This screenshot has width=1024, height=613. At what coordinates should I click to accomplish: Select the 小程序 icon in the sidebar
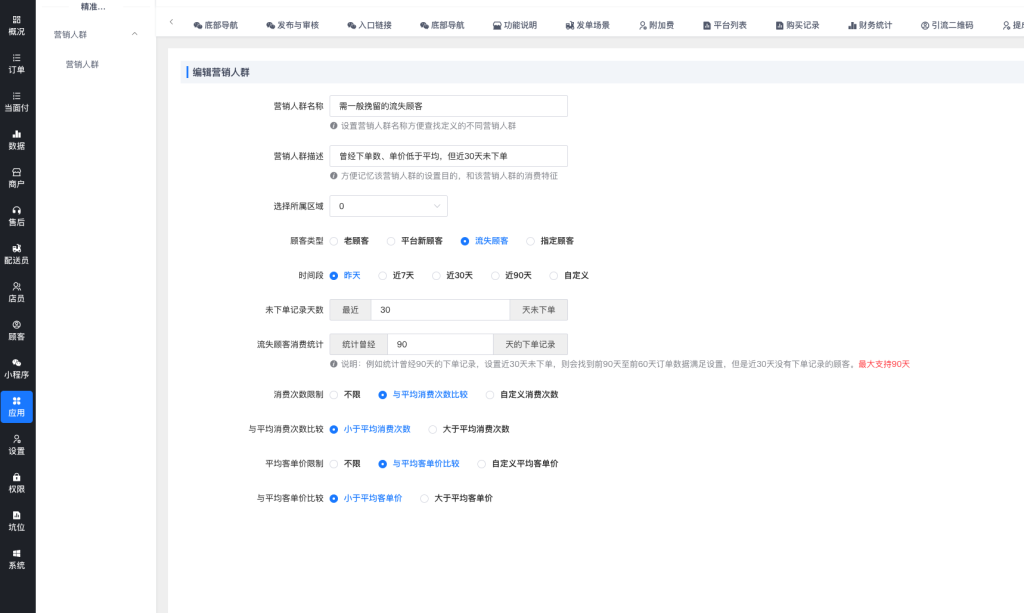16,367
